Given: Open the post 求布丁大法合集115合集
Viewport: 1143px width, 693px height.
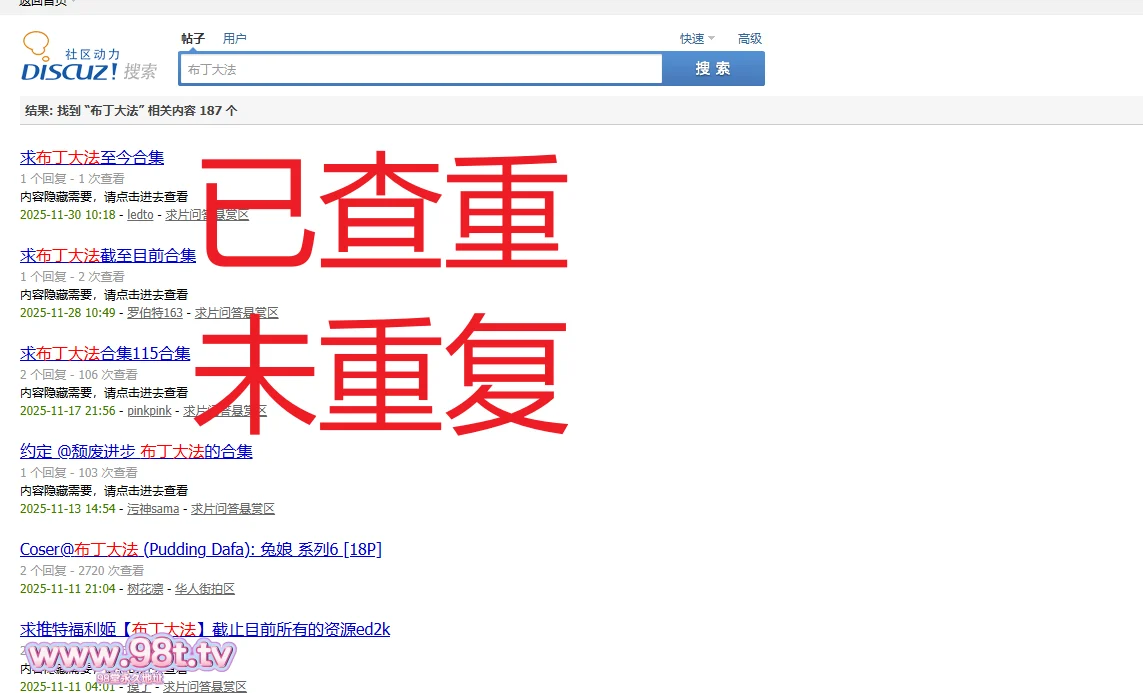Looking at the screenshot, I should pyautogui.click(x=105, y=353).
